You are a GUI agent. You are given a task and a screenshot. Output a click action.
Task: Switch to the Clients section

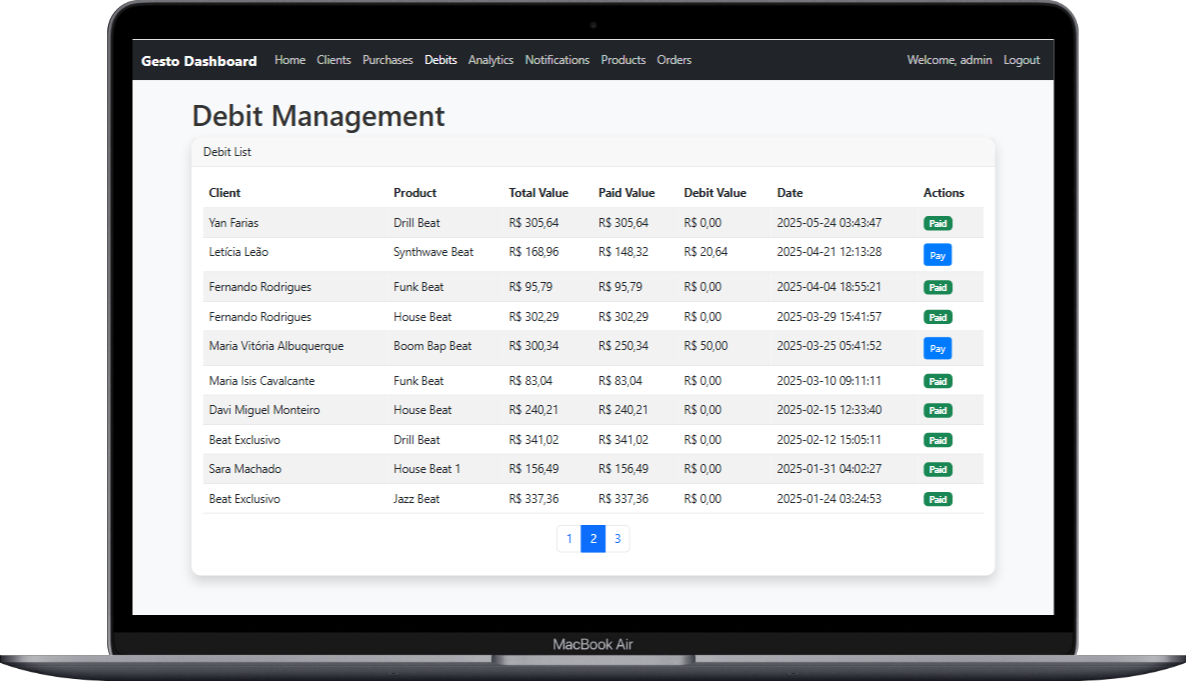click(x=334, y=60)
